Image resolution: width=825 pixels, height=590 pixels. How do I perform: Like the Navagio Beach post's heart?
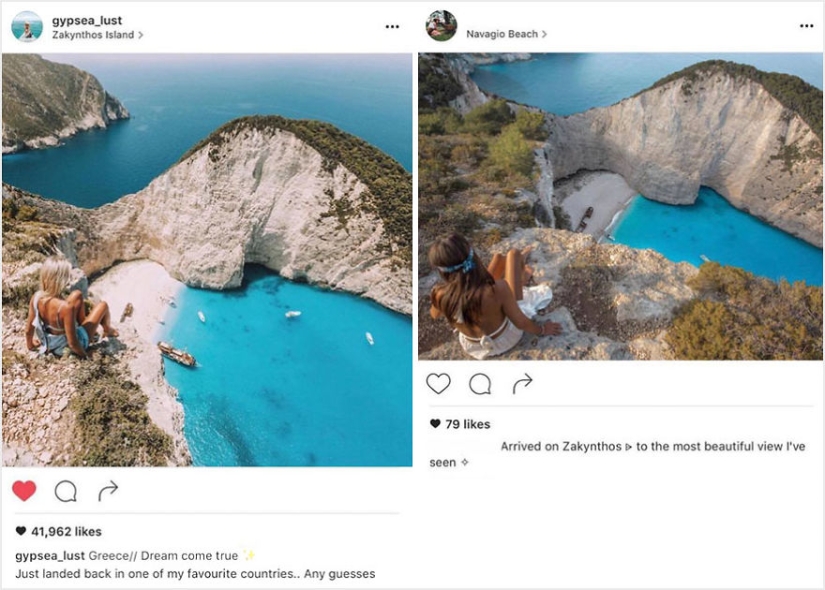437,382
